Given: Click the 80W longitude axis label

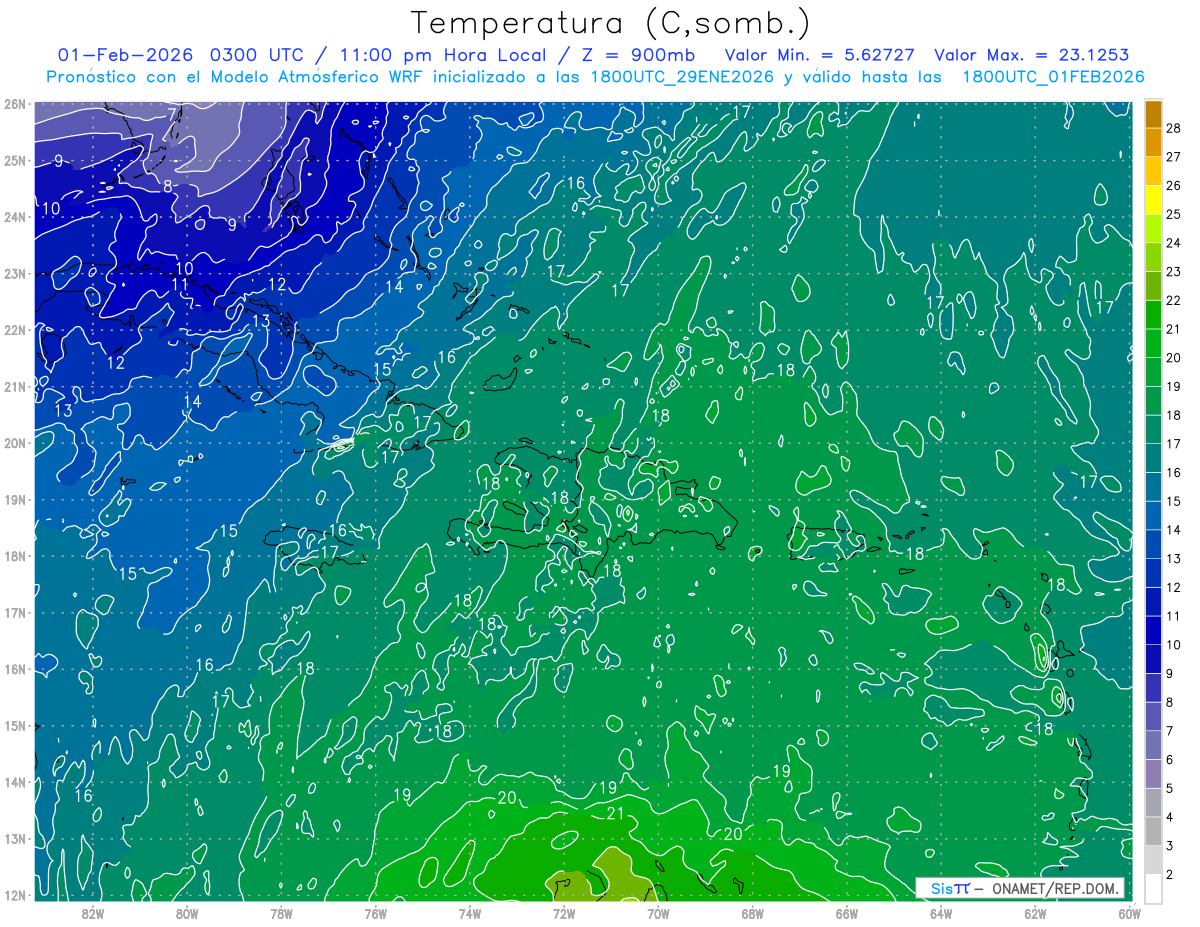Looking at the screenshot, I should [x=187, y=913].
